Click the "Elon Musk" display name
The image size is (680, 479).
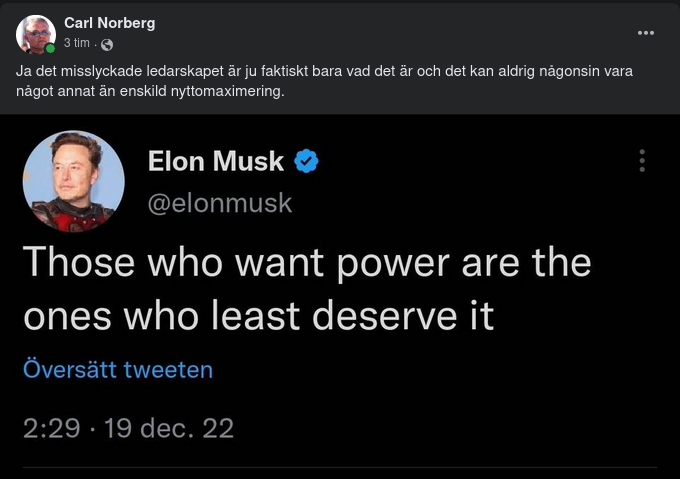[216, 161]
